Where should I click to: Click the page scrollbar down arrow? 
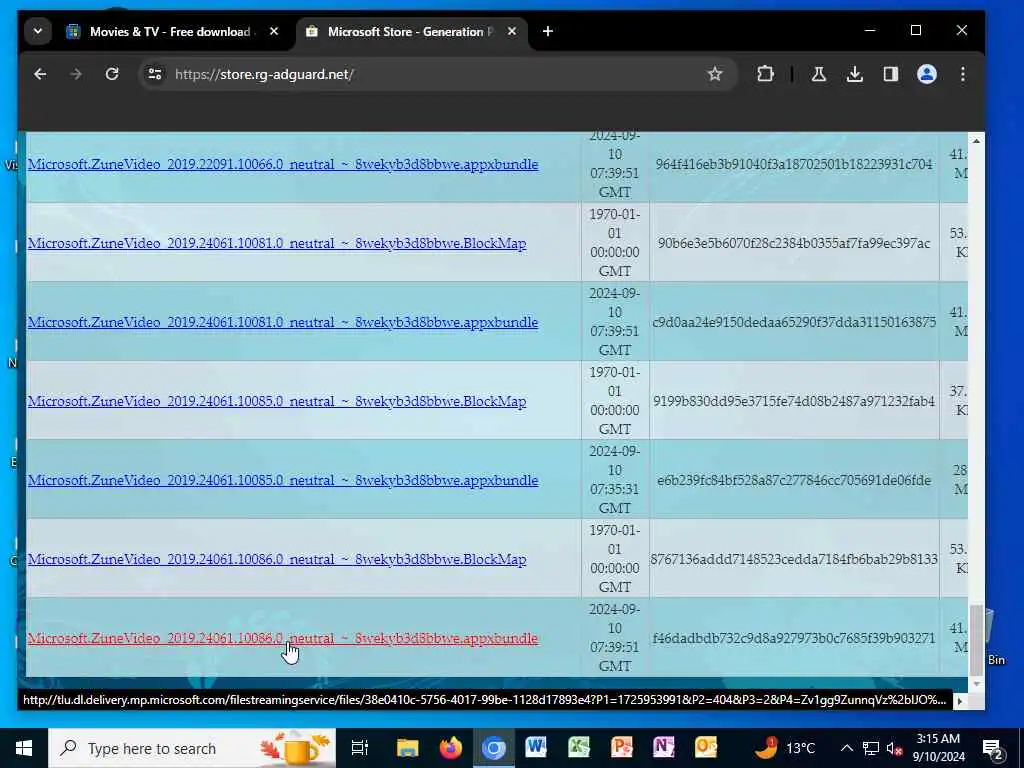976,684
